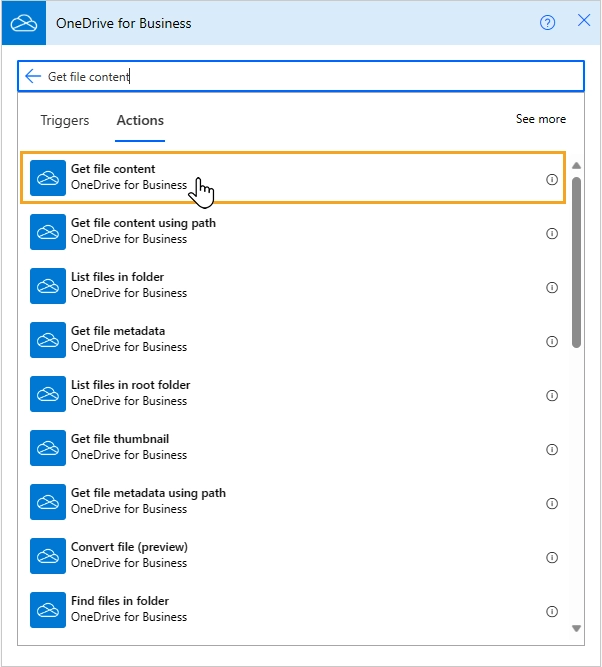Click the cloud icon for Get file content using path
Screen dimensions: 602x667
pos(48,232)
